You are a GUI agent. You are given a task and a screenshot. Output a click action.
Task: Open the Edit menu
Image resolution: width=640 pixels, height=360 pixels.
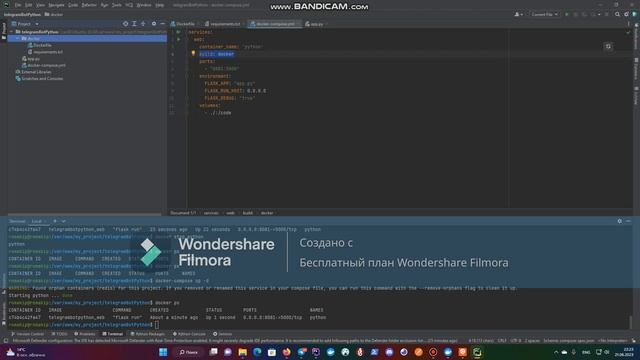pyautogui.click(x=29, y=5)
